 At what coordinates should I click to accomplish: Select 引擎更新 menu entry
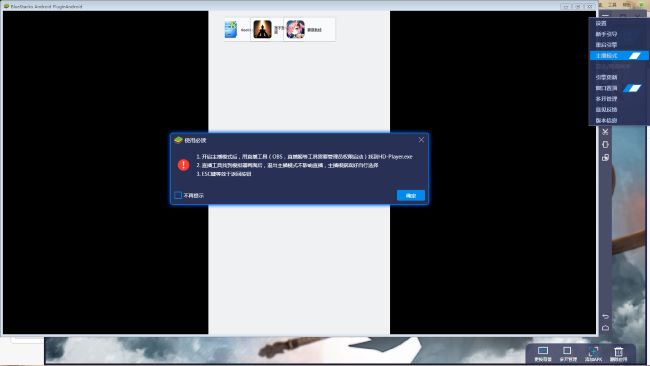coord(606,78)
